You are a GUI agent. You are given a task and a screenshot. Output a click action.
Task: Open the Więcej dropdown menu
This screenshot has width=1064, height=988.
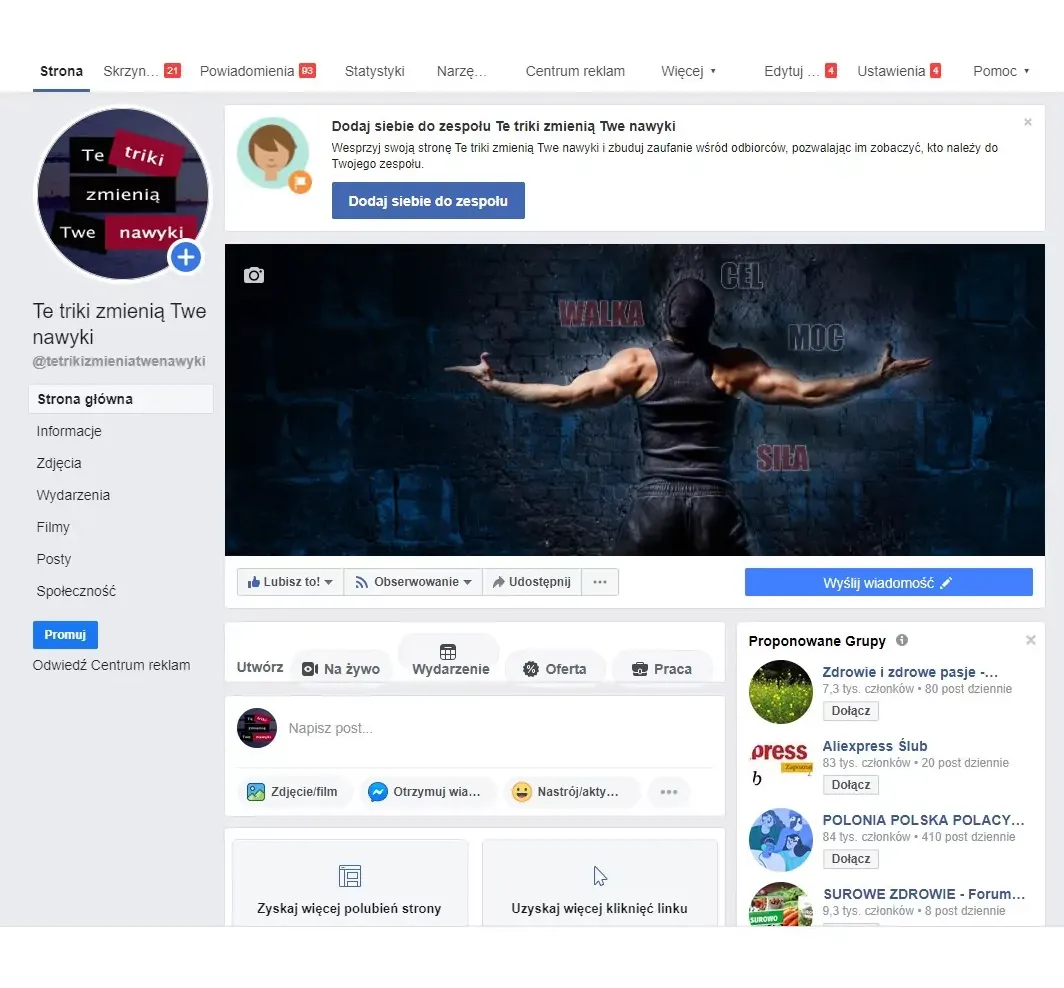[x=688, y=71]
